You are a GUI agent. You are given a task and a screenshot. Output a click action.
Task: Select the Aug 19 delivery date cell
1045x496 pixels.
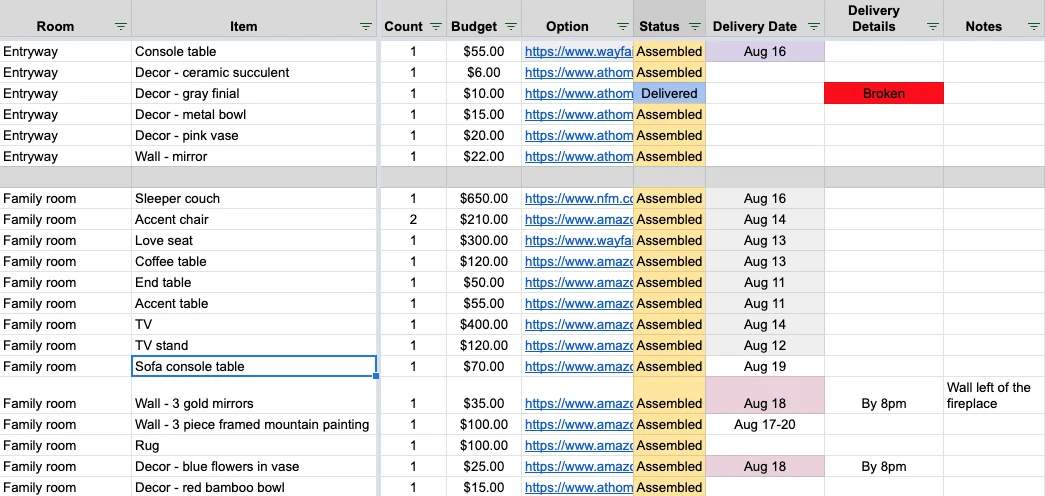(764, 367)
